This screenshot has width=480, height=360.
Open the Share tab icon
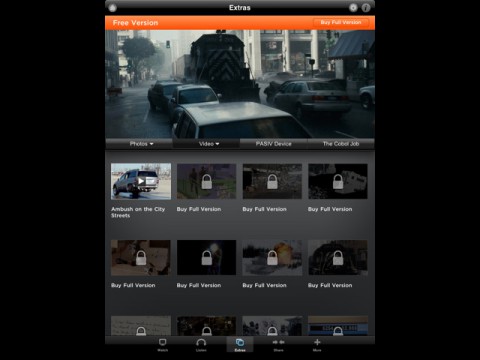278,345
